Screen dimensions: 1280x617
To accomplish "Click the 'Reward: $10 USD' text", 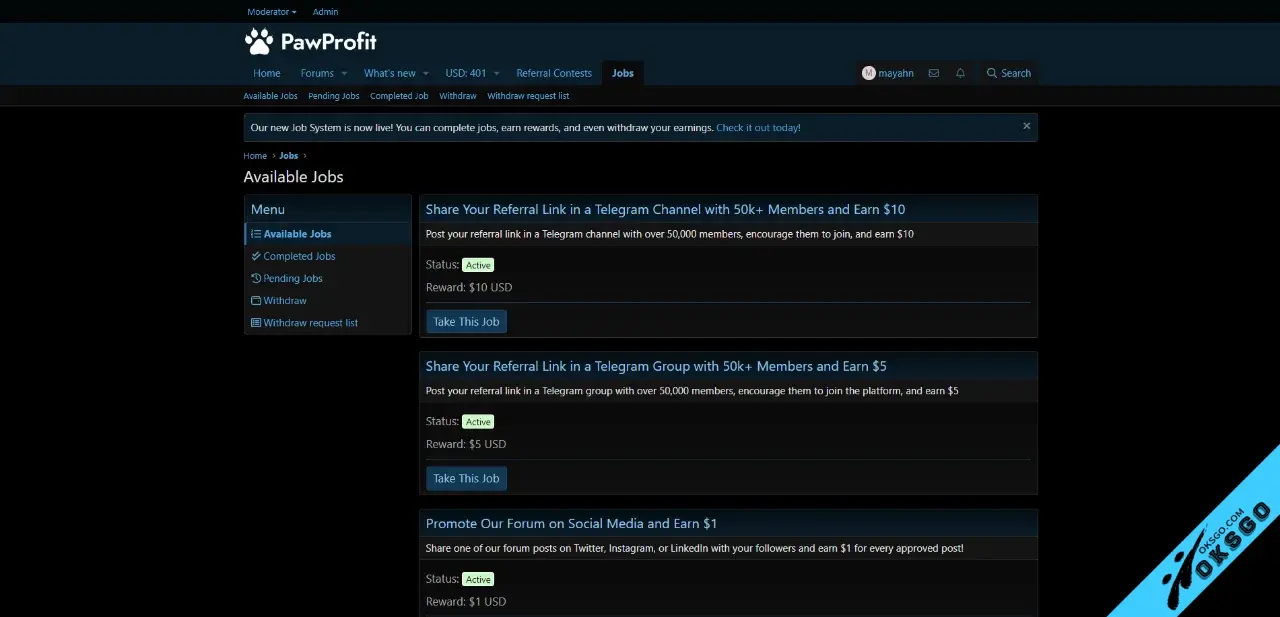I will 469,288.
